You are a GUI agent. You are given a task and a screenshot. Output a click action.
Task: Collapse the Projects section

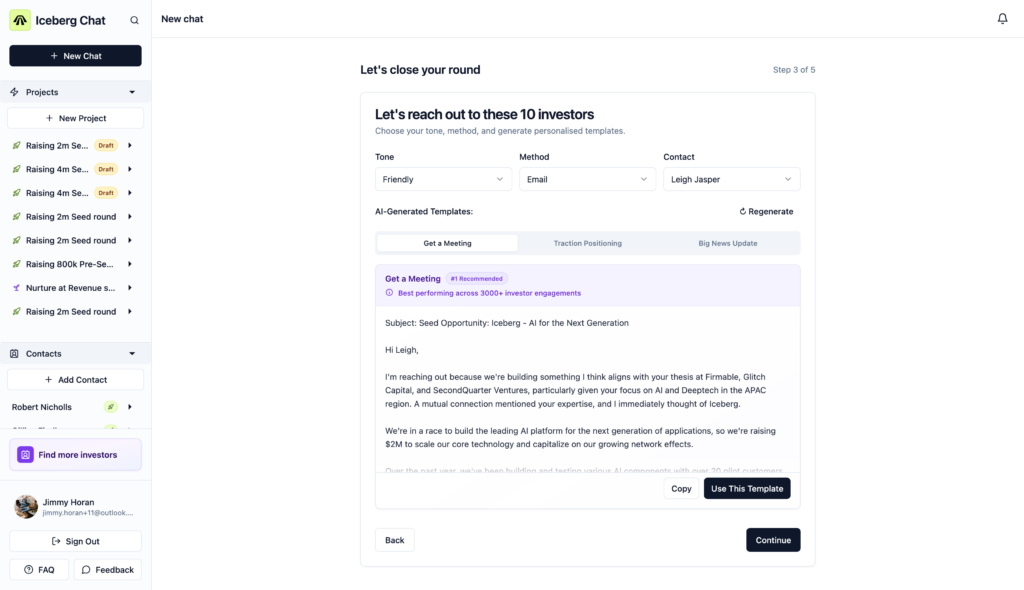pos(132,92)
